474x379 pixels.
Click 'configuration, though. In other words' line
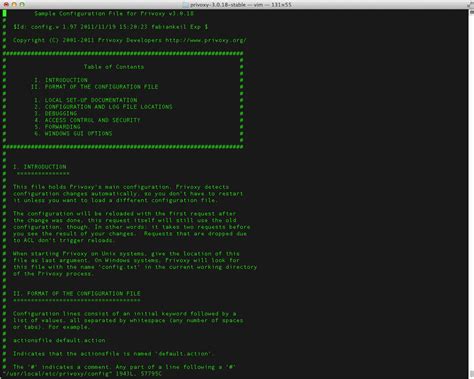(x=132, y=227)
